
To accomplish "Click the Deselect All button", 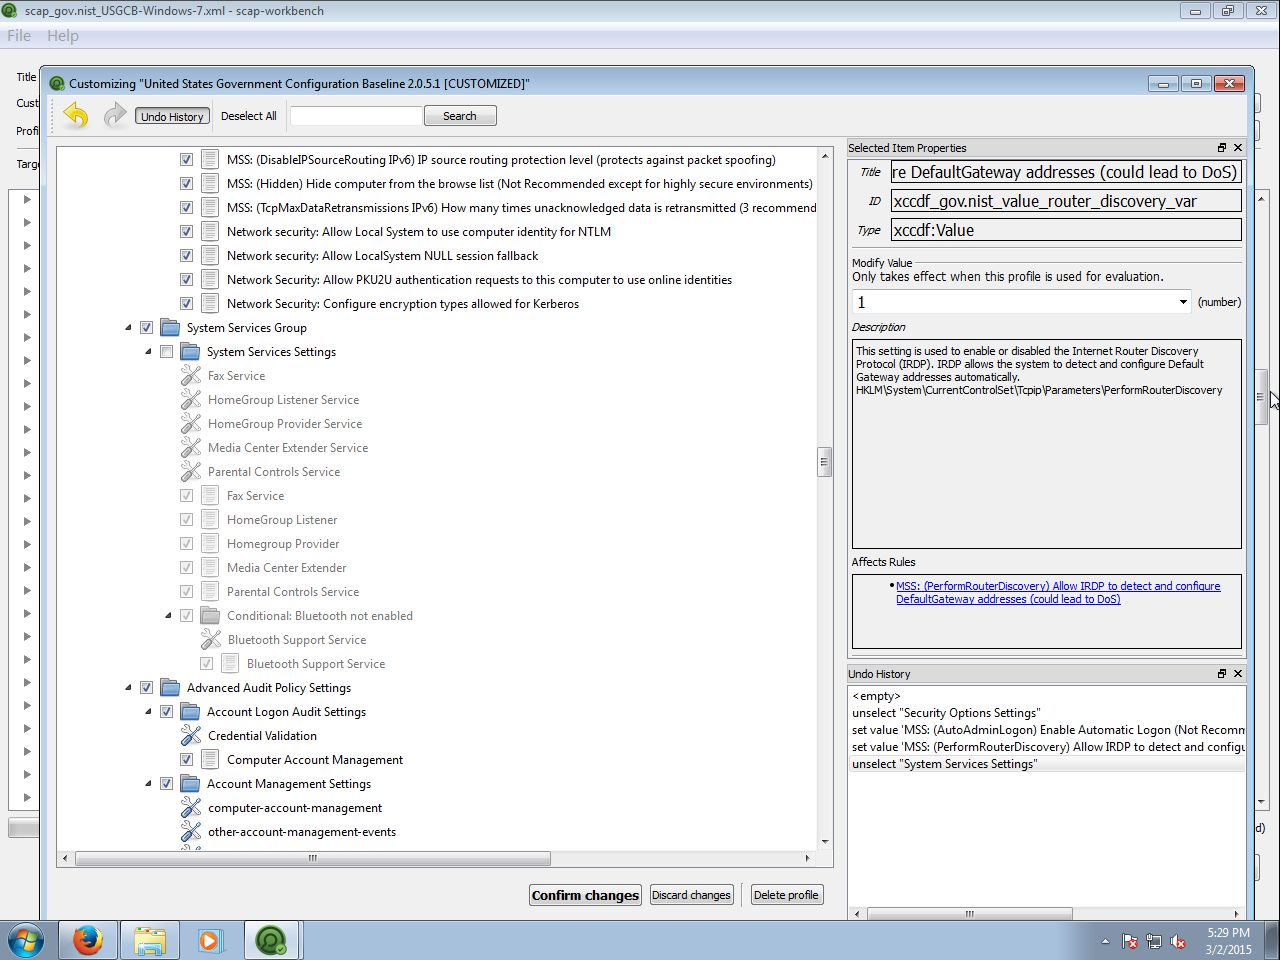I will tap(249, 116).
